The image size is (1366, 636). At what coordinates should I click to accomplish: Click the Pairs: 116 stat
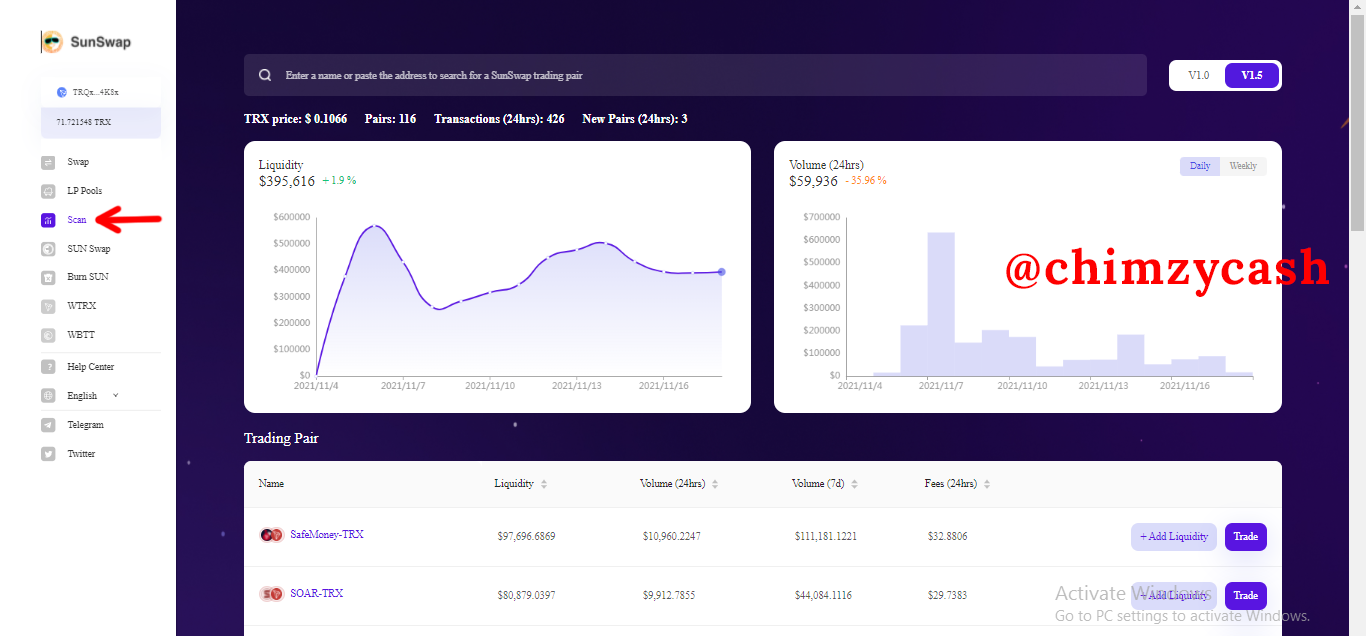390,119
